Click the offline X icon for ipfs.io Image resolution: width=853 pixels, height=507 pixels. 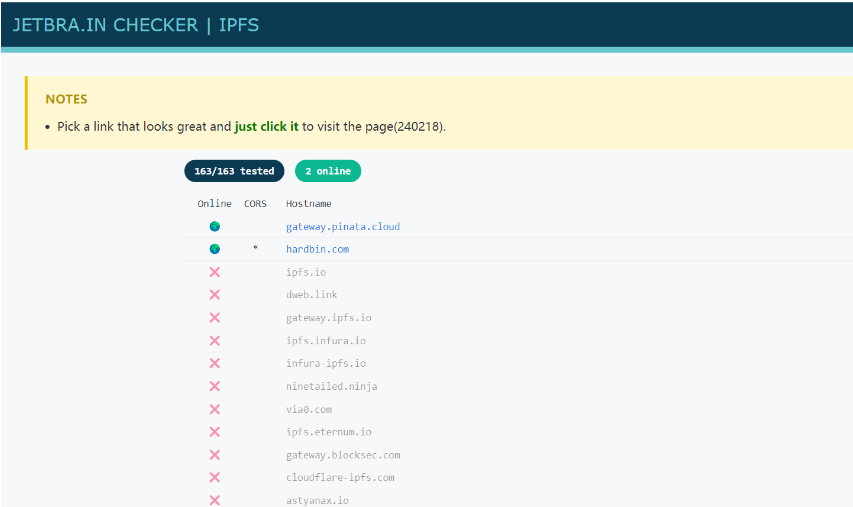[x=215, y=272]
